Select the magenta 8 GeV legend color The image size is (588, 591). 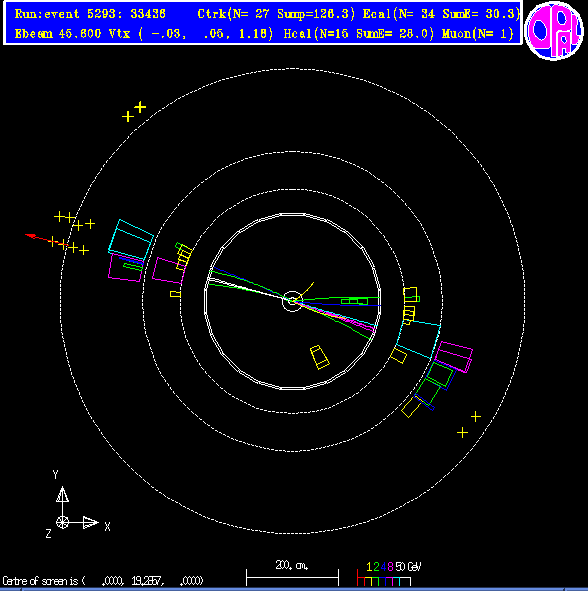point(390,567)
